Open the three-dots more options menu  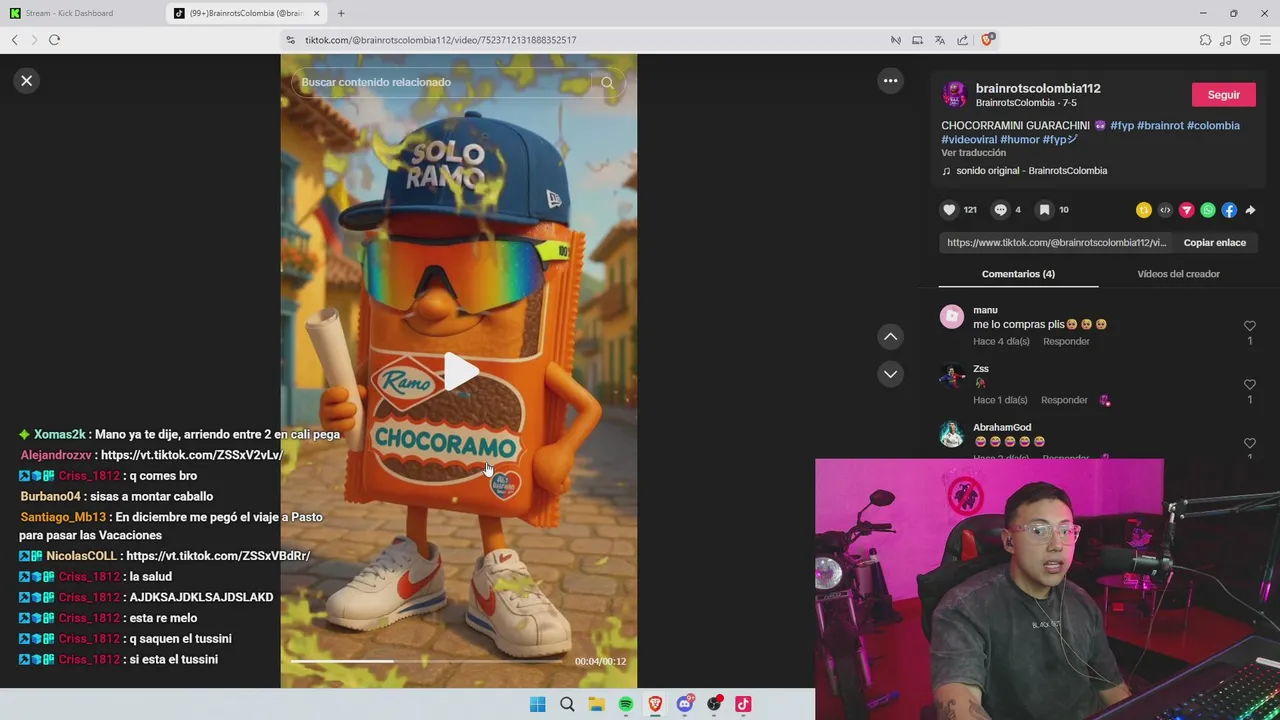tap(890, 81)
